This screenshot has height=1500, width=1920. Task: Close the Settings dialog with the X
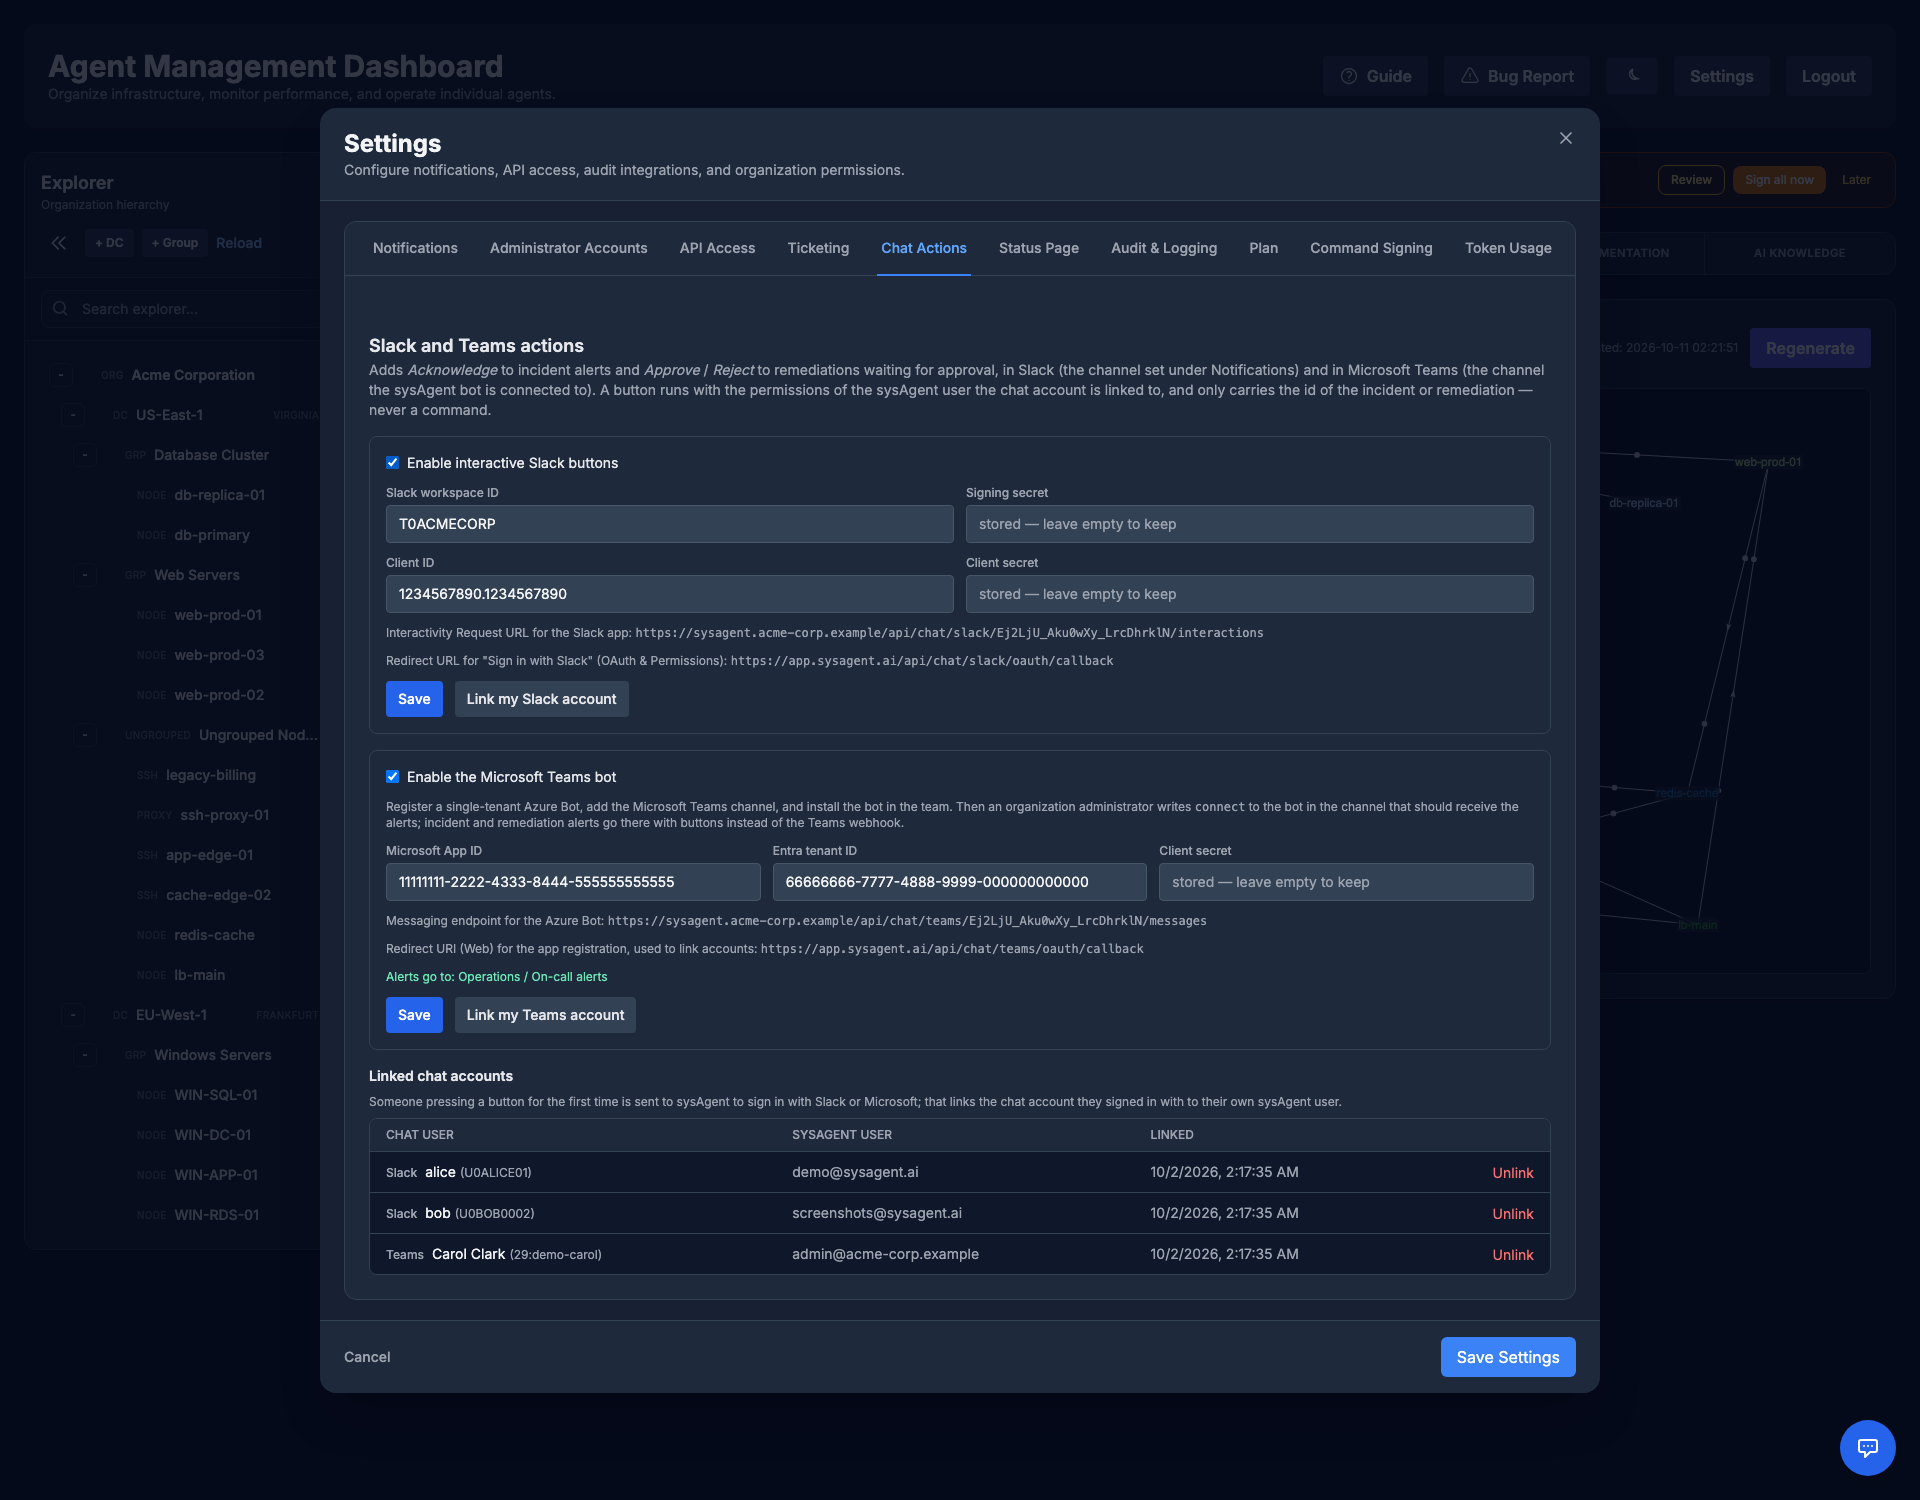point(1566,138)
